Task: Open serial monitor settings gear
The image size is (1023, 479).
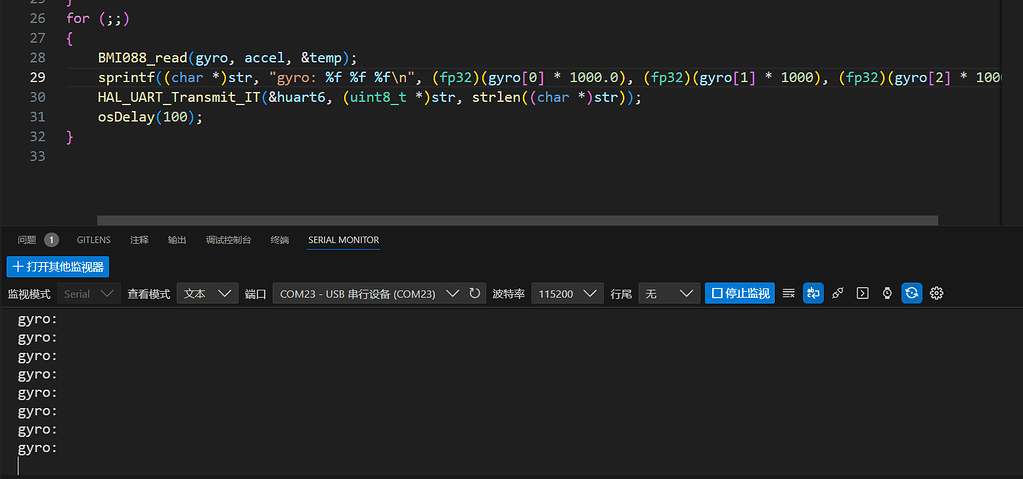Action: tap(937, 293)
